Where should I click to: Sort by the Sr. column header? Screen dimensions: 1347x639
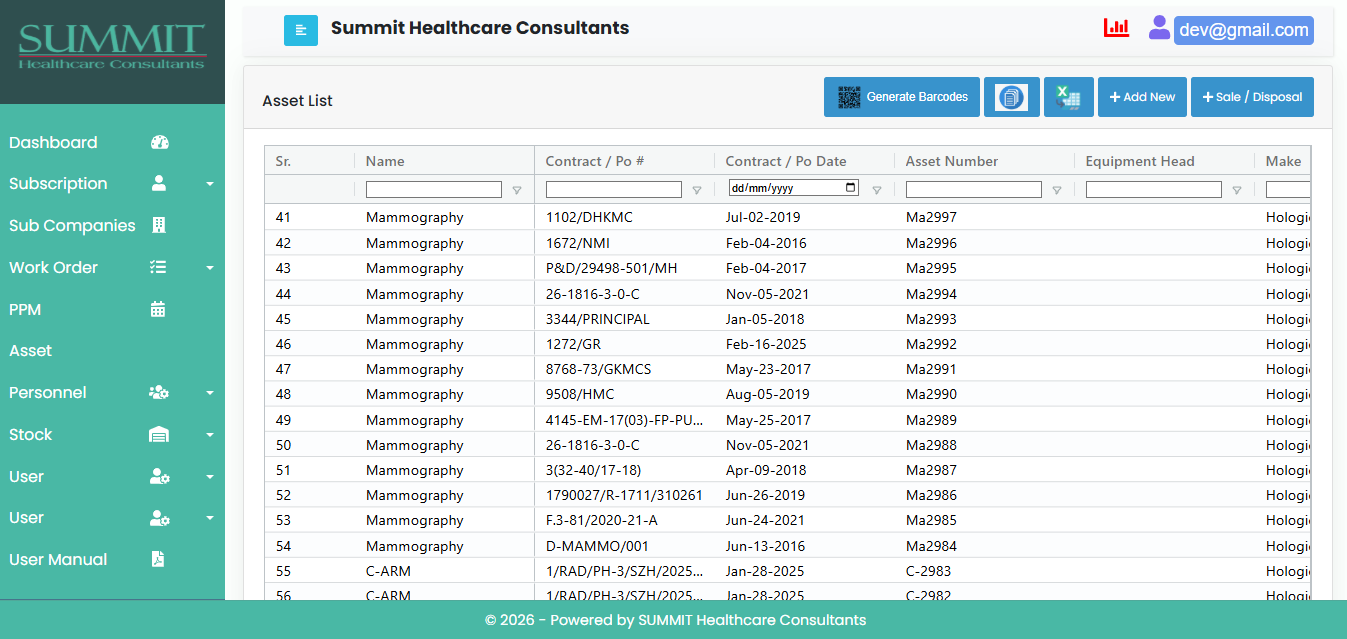[283, 161]
